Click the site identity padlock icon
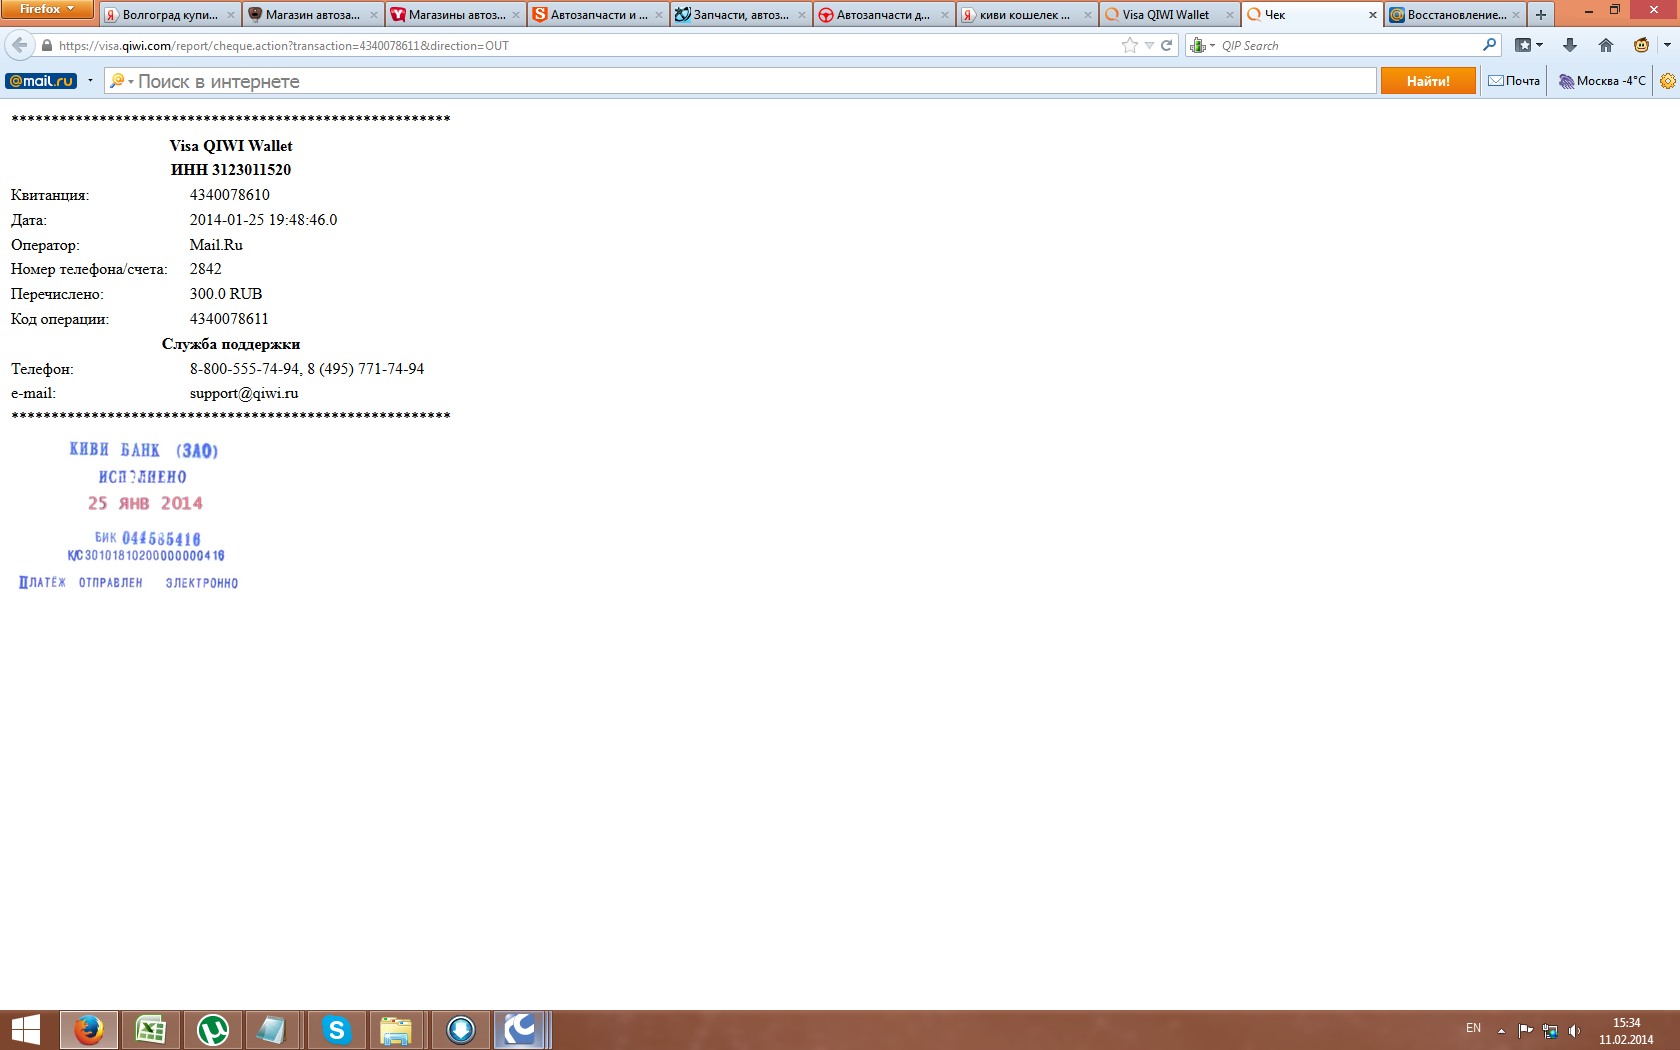 46,45
